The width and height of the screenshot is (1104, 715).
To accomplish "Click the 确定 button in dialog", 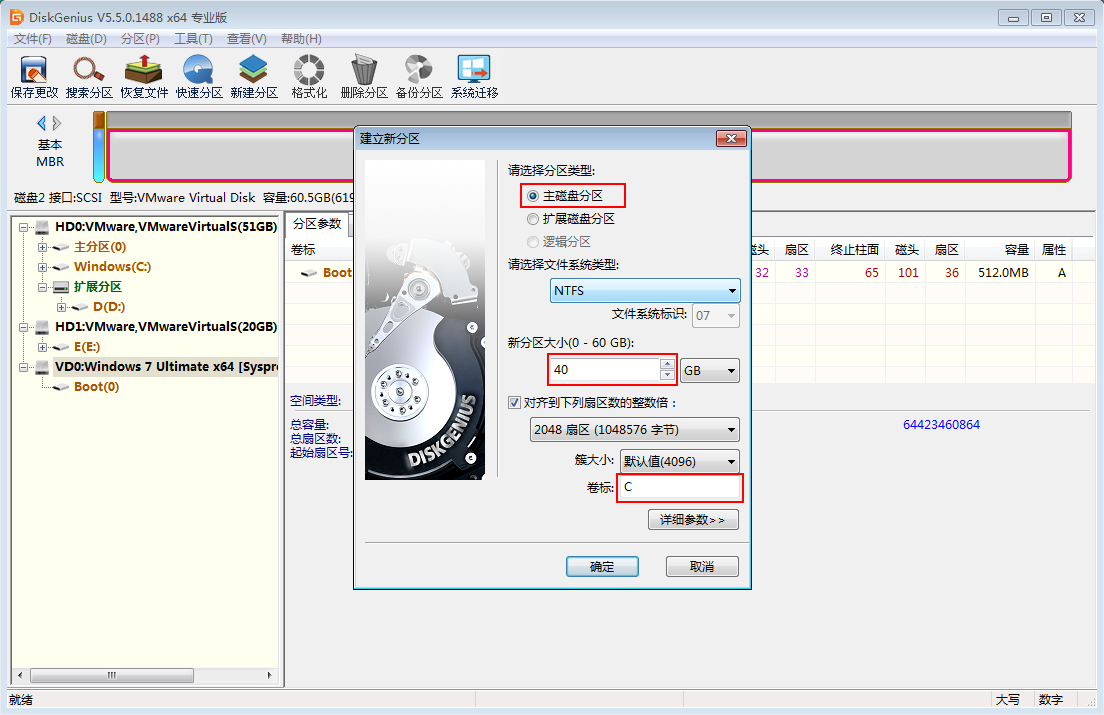I will pyautogui.click(x=602, y=567).
